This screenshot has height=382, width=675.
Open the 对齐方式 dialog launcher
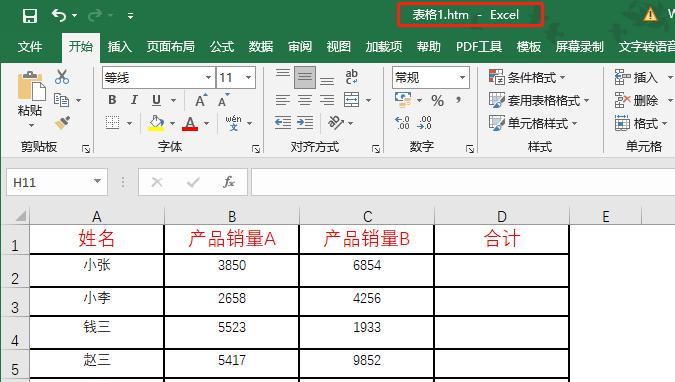(376, 149)
